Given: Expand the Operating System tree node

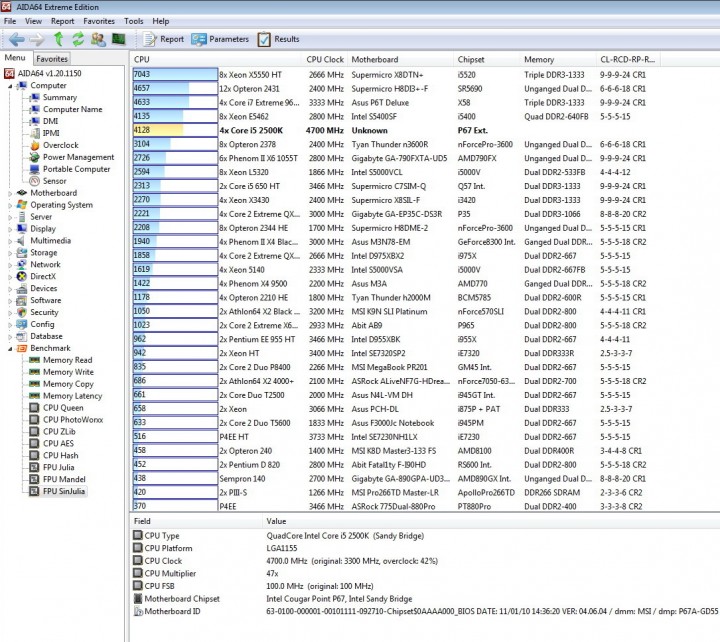Looking at the screenshot, I should 10,205.
